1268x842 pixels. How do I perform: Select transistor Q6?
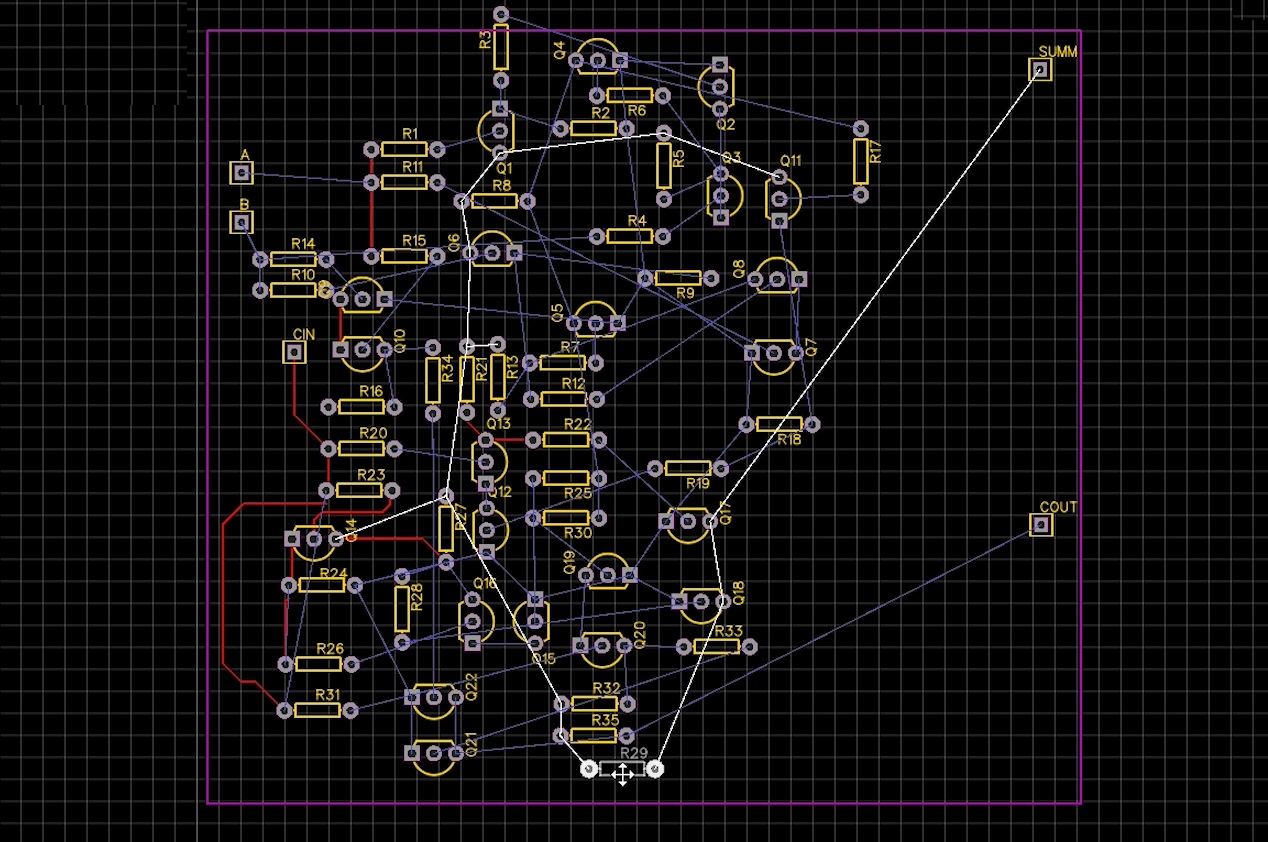pos(492,249)
